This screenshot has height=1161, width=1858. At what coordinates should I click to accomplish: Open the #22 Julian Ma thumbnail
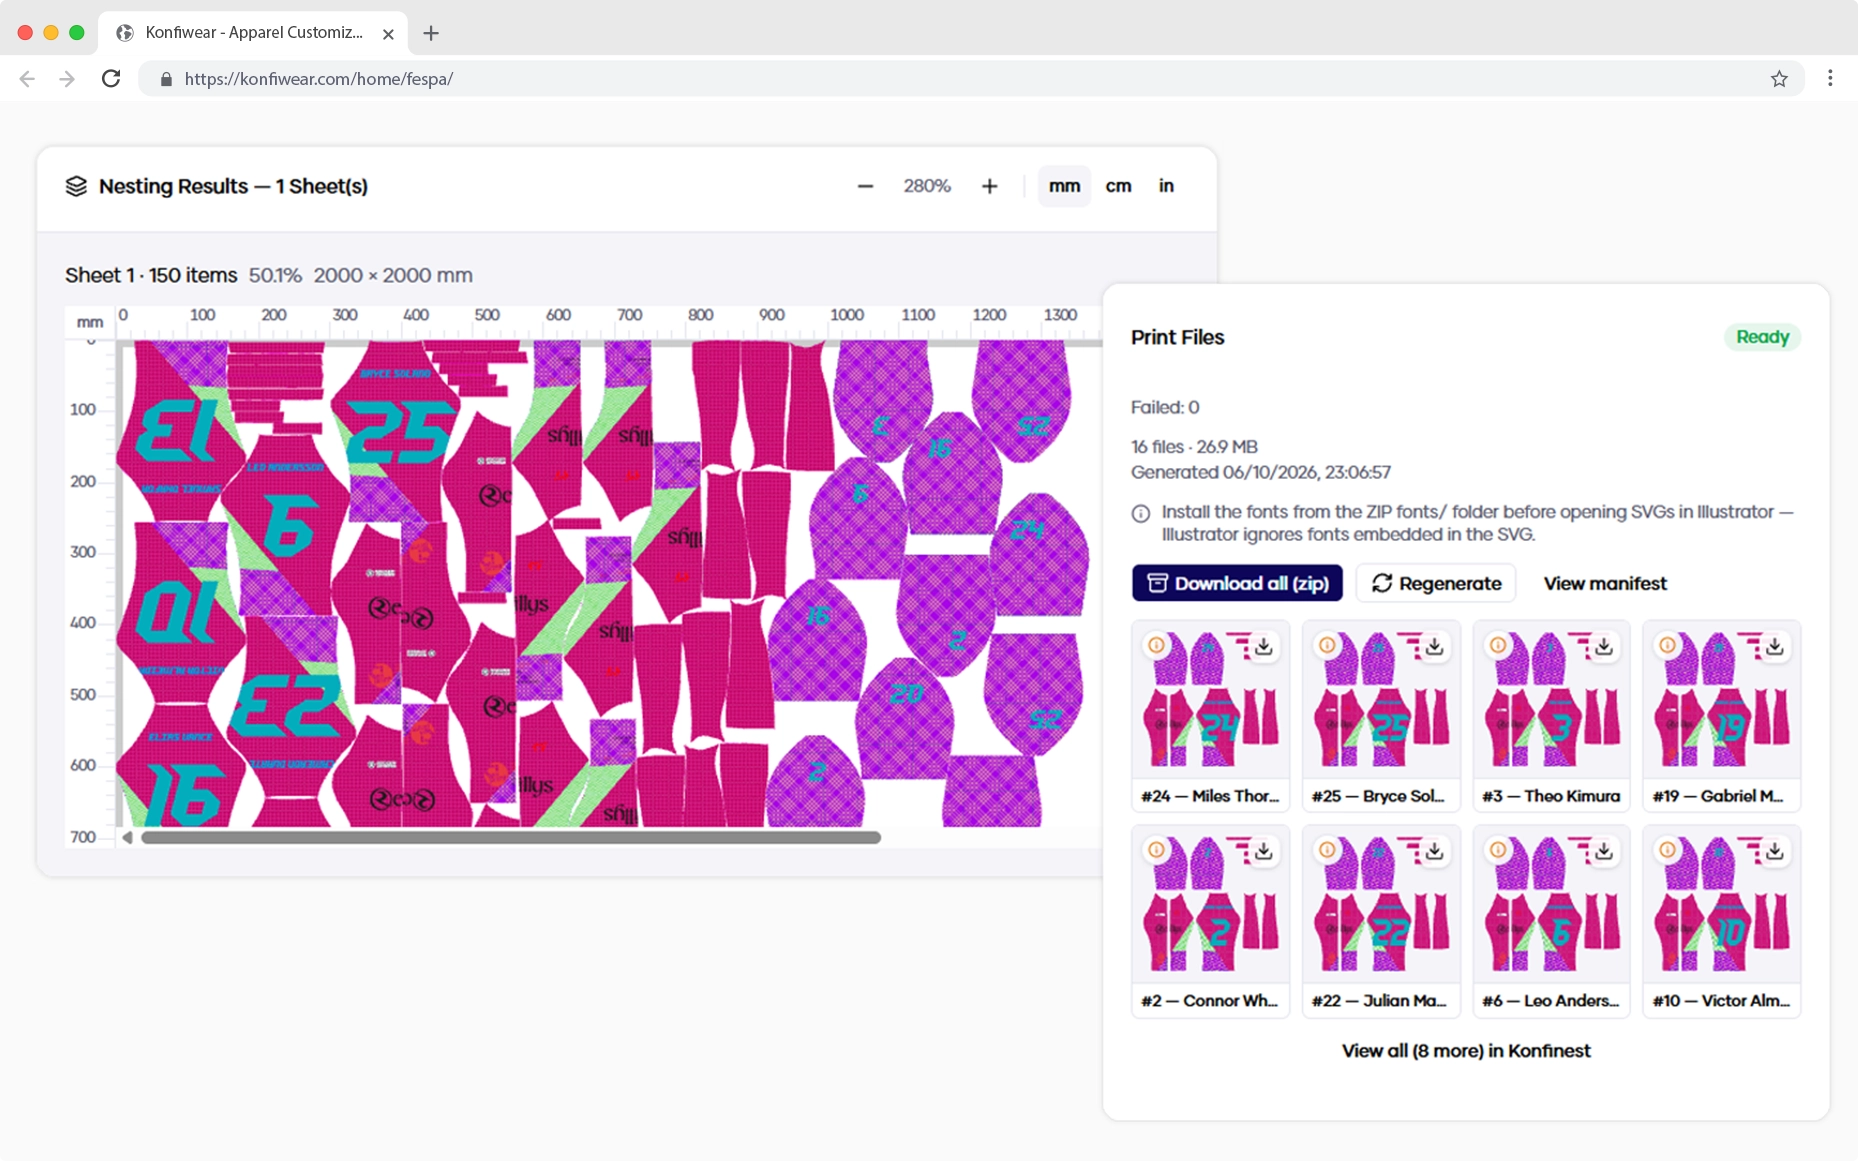[1381, 905]
